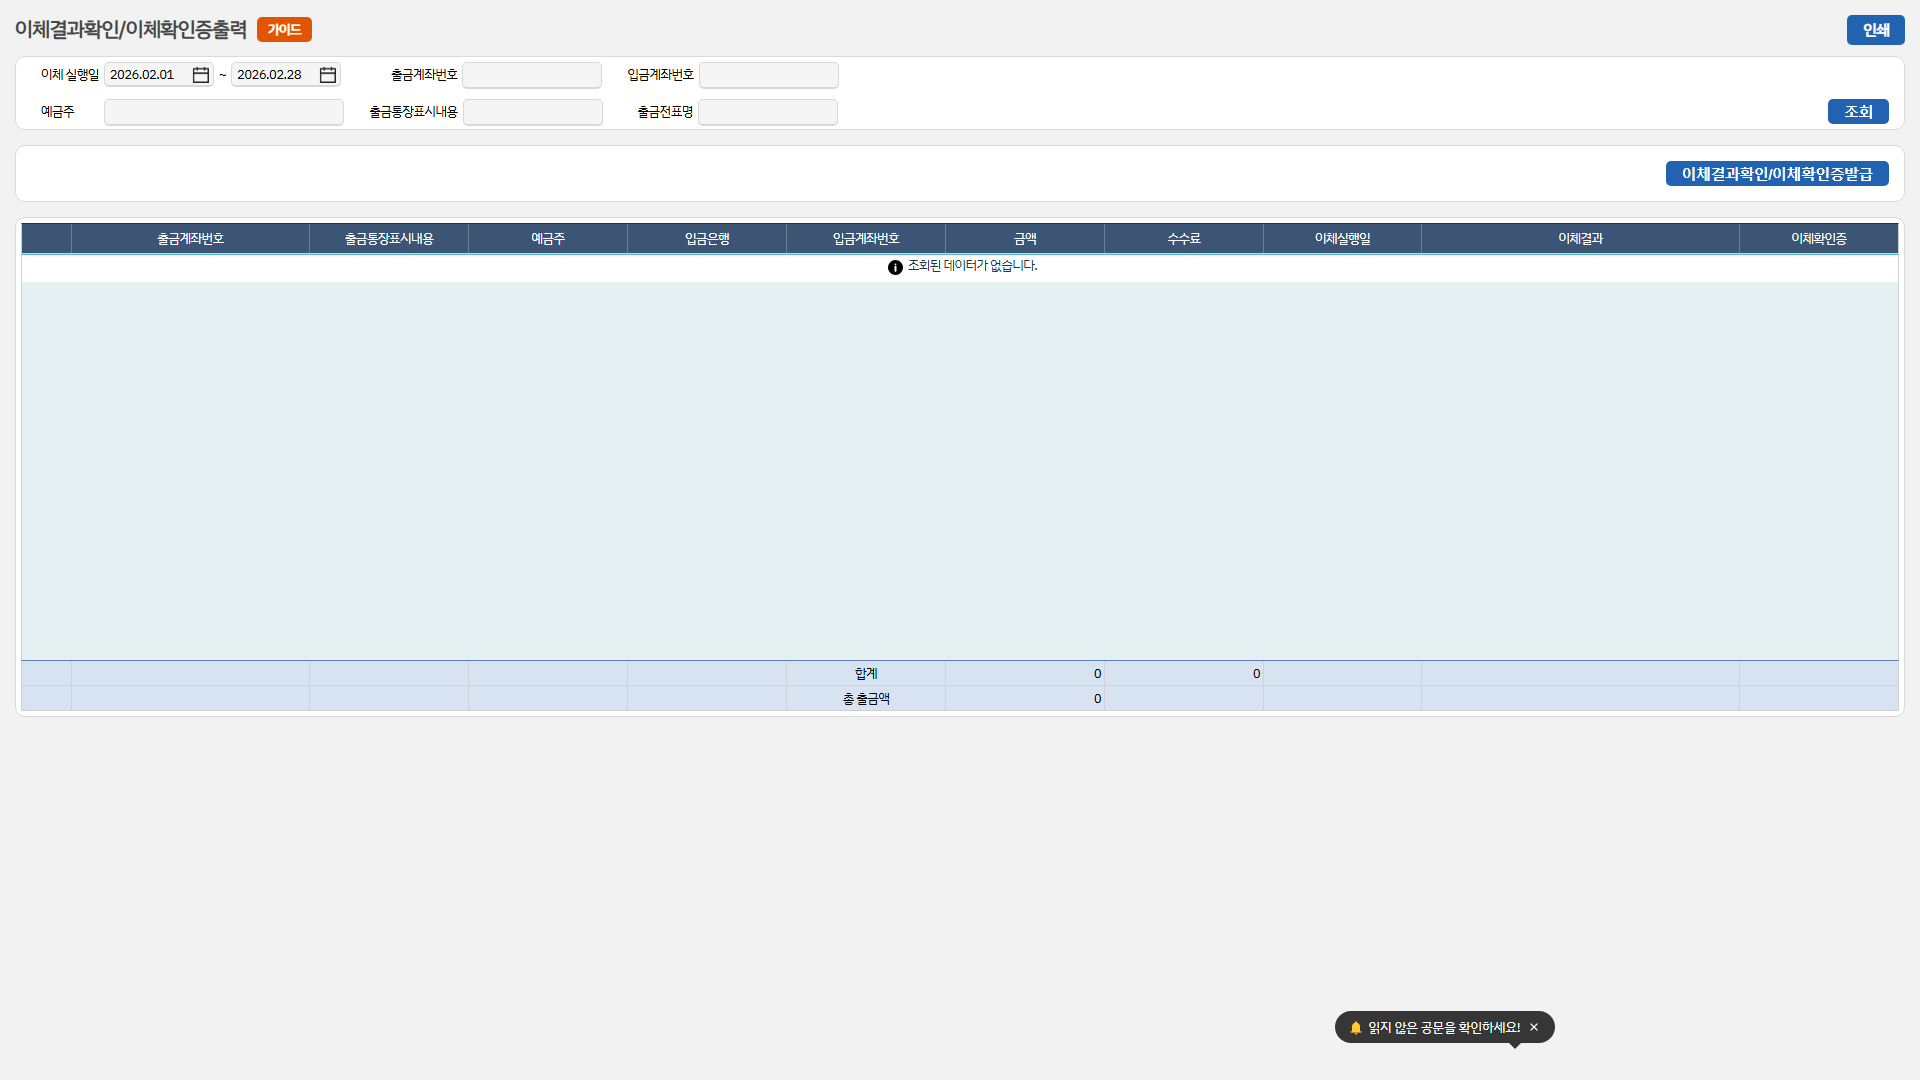Focus the 출금계좌번호 input field
1920x1080 pixels.
[532, 75]
